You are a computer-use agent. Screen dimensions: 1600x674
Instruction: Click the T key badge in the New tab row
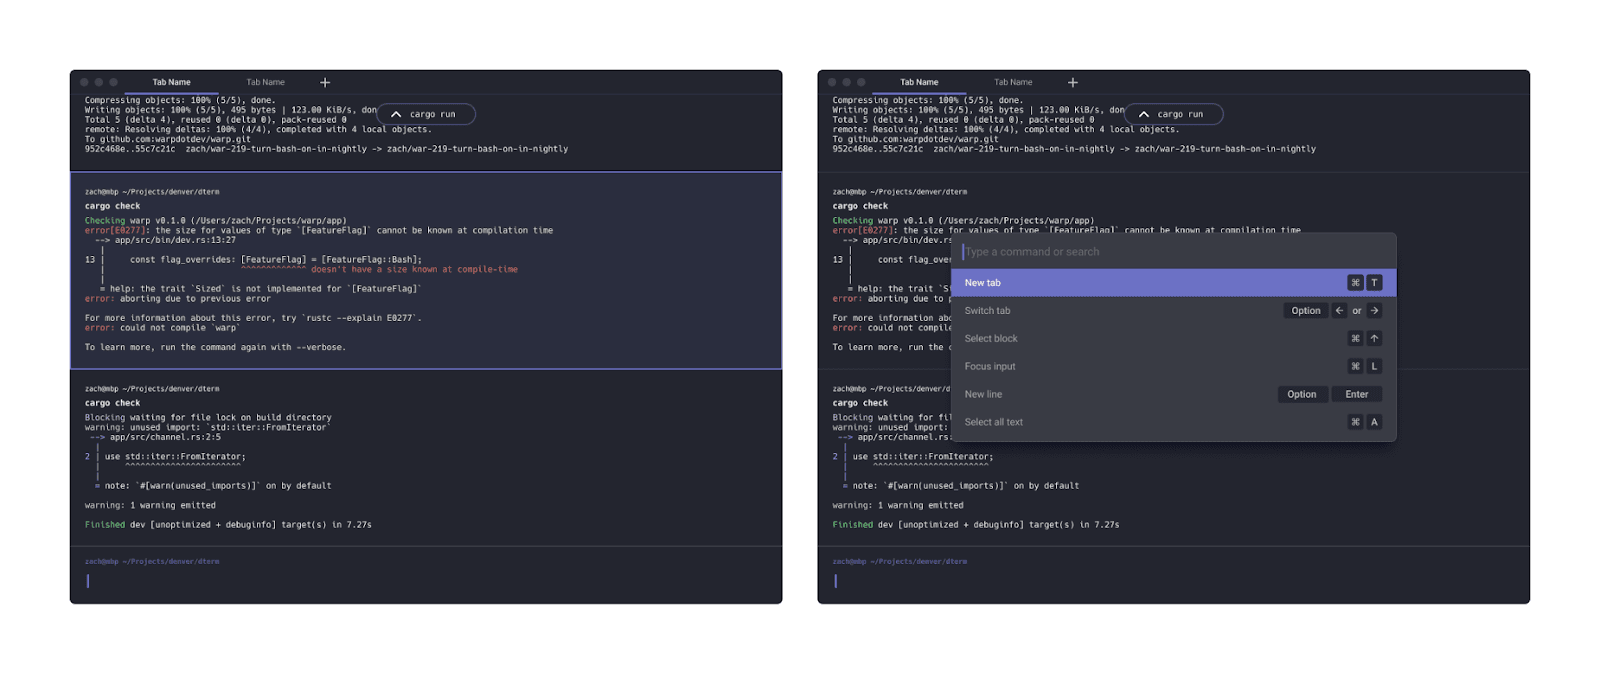click(x=1375, y=283)
